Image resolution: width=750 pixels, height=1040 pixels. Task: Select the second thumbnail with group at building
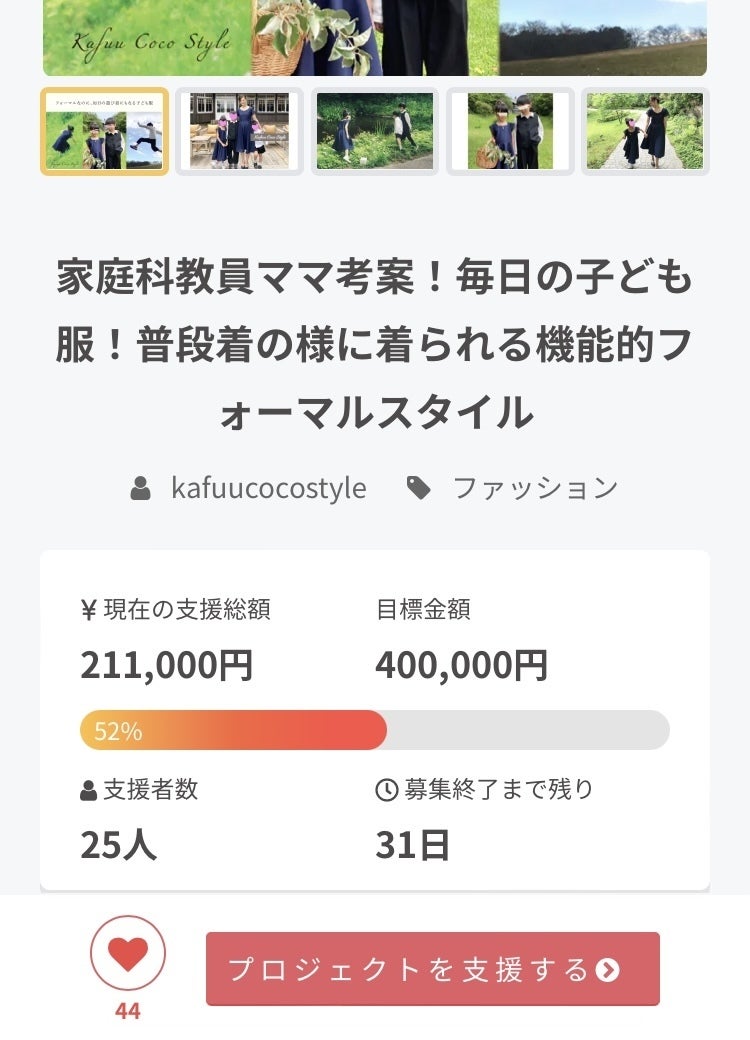point(240,131)
